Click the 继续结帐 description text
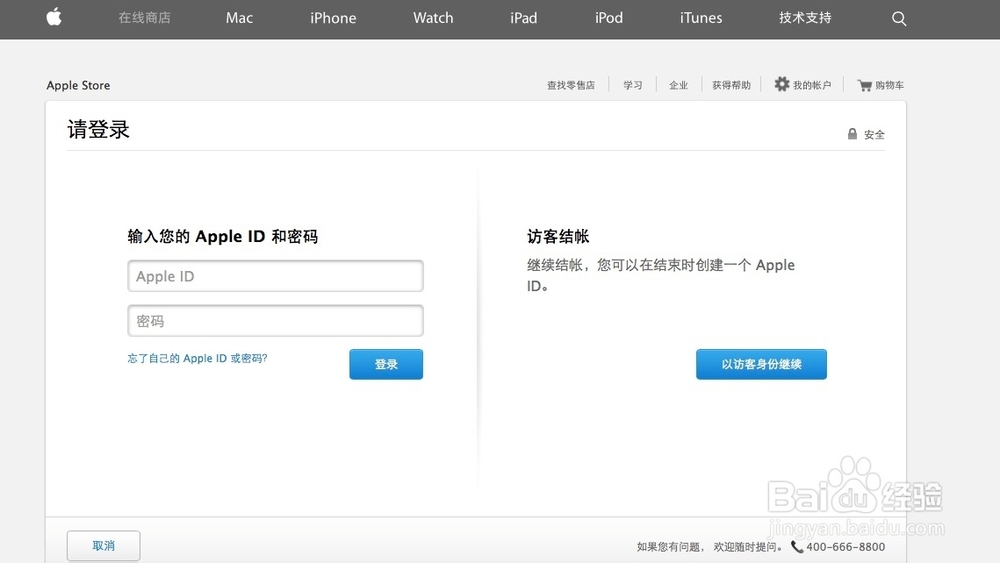The height and width of the screenshot is (563, 1000). [661, 275]
